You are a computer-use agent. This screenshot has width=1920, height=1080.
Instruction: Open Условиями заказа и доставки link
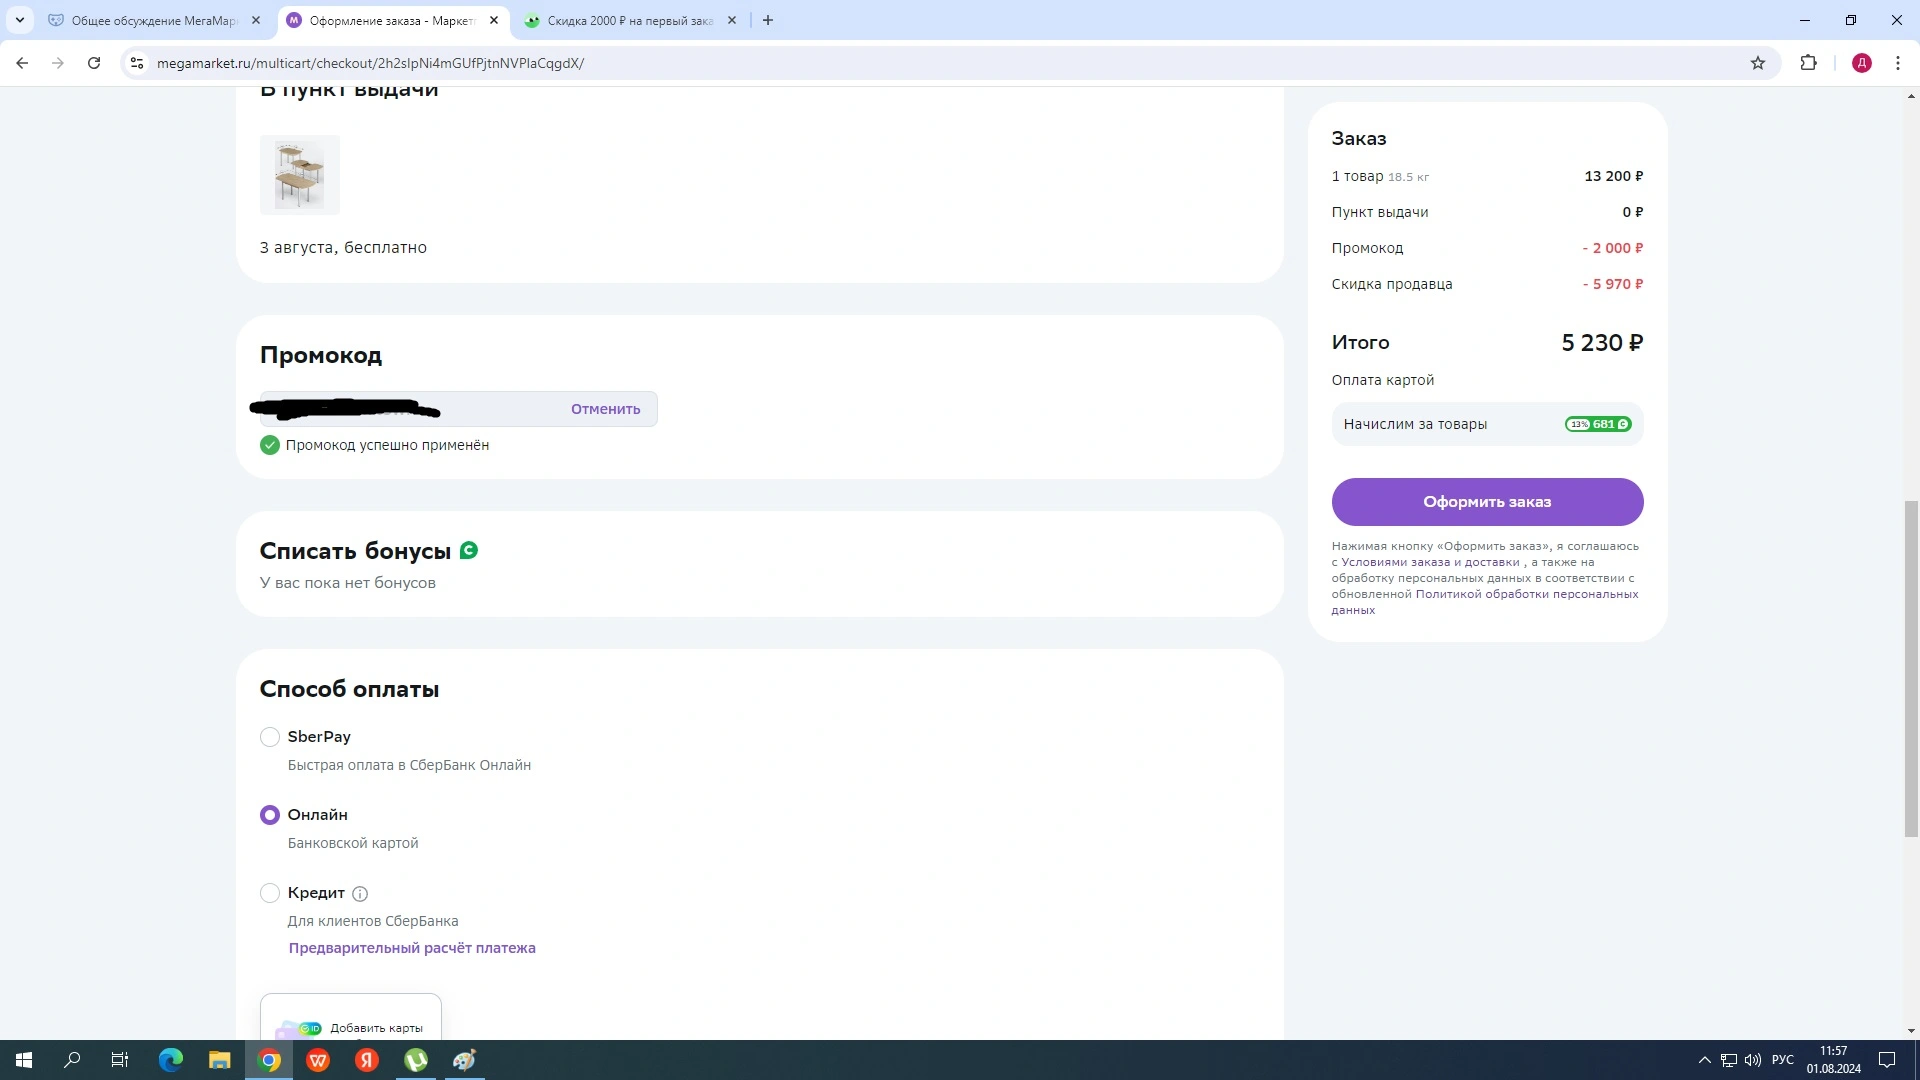[1430, 562]
